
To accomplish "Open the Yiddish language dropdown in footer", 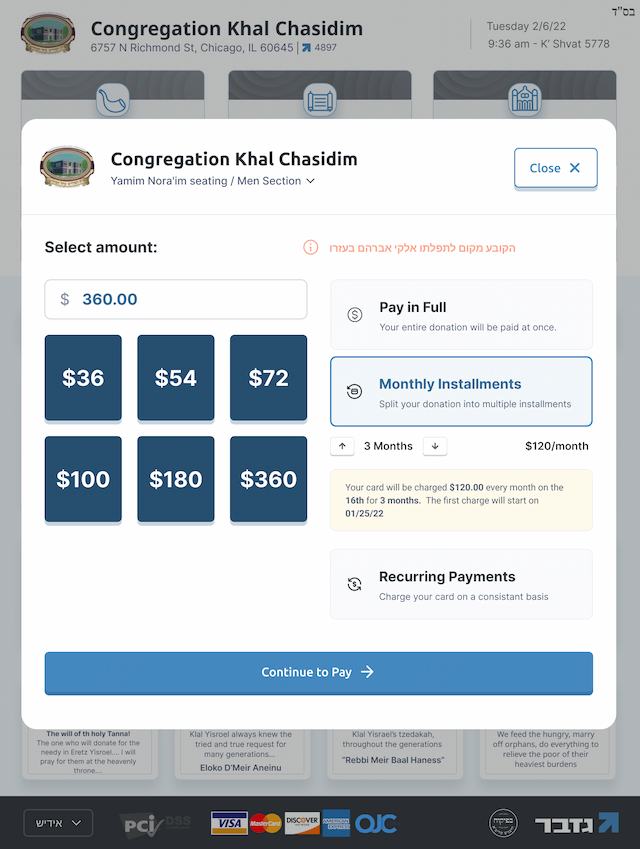I will (58, 823).
